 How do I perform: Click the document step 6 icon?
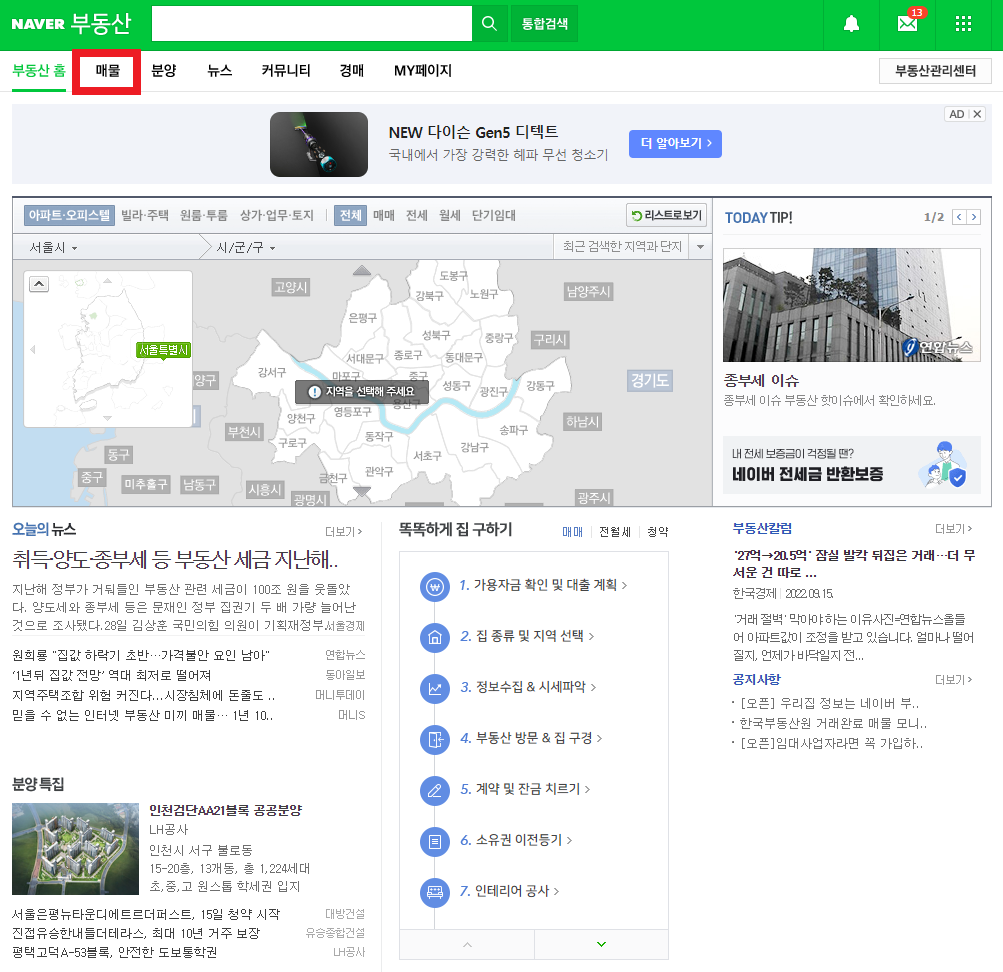point(435,842)
